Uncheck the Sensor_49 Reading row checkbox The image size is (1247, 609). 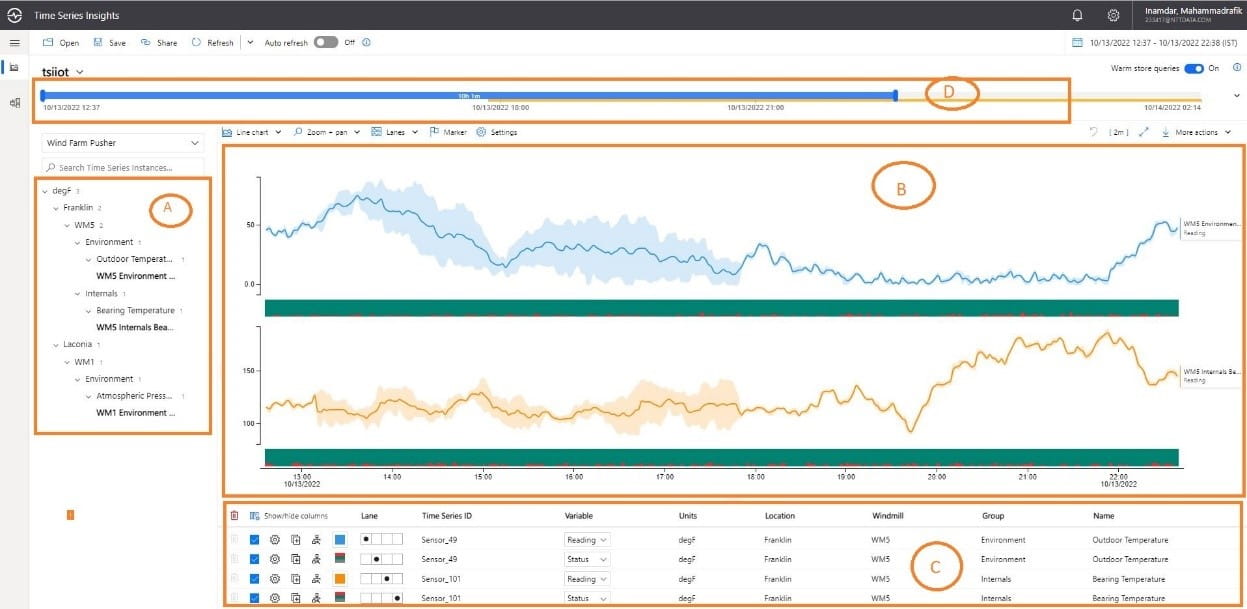coord(254,539)
